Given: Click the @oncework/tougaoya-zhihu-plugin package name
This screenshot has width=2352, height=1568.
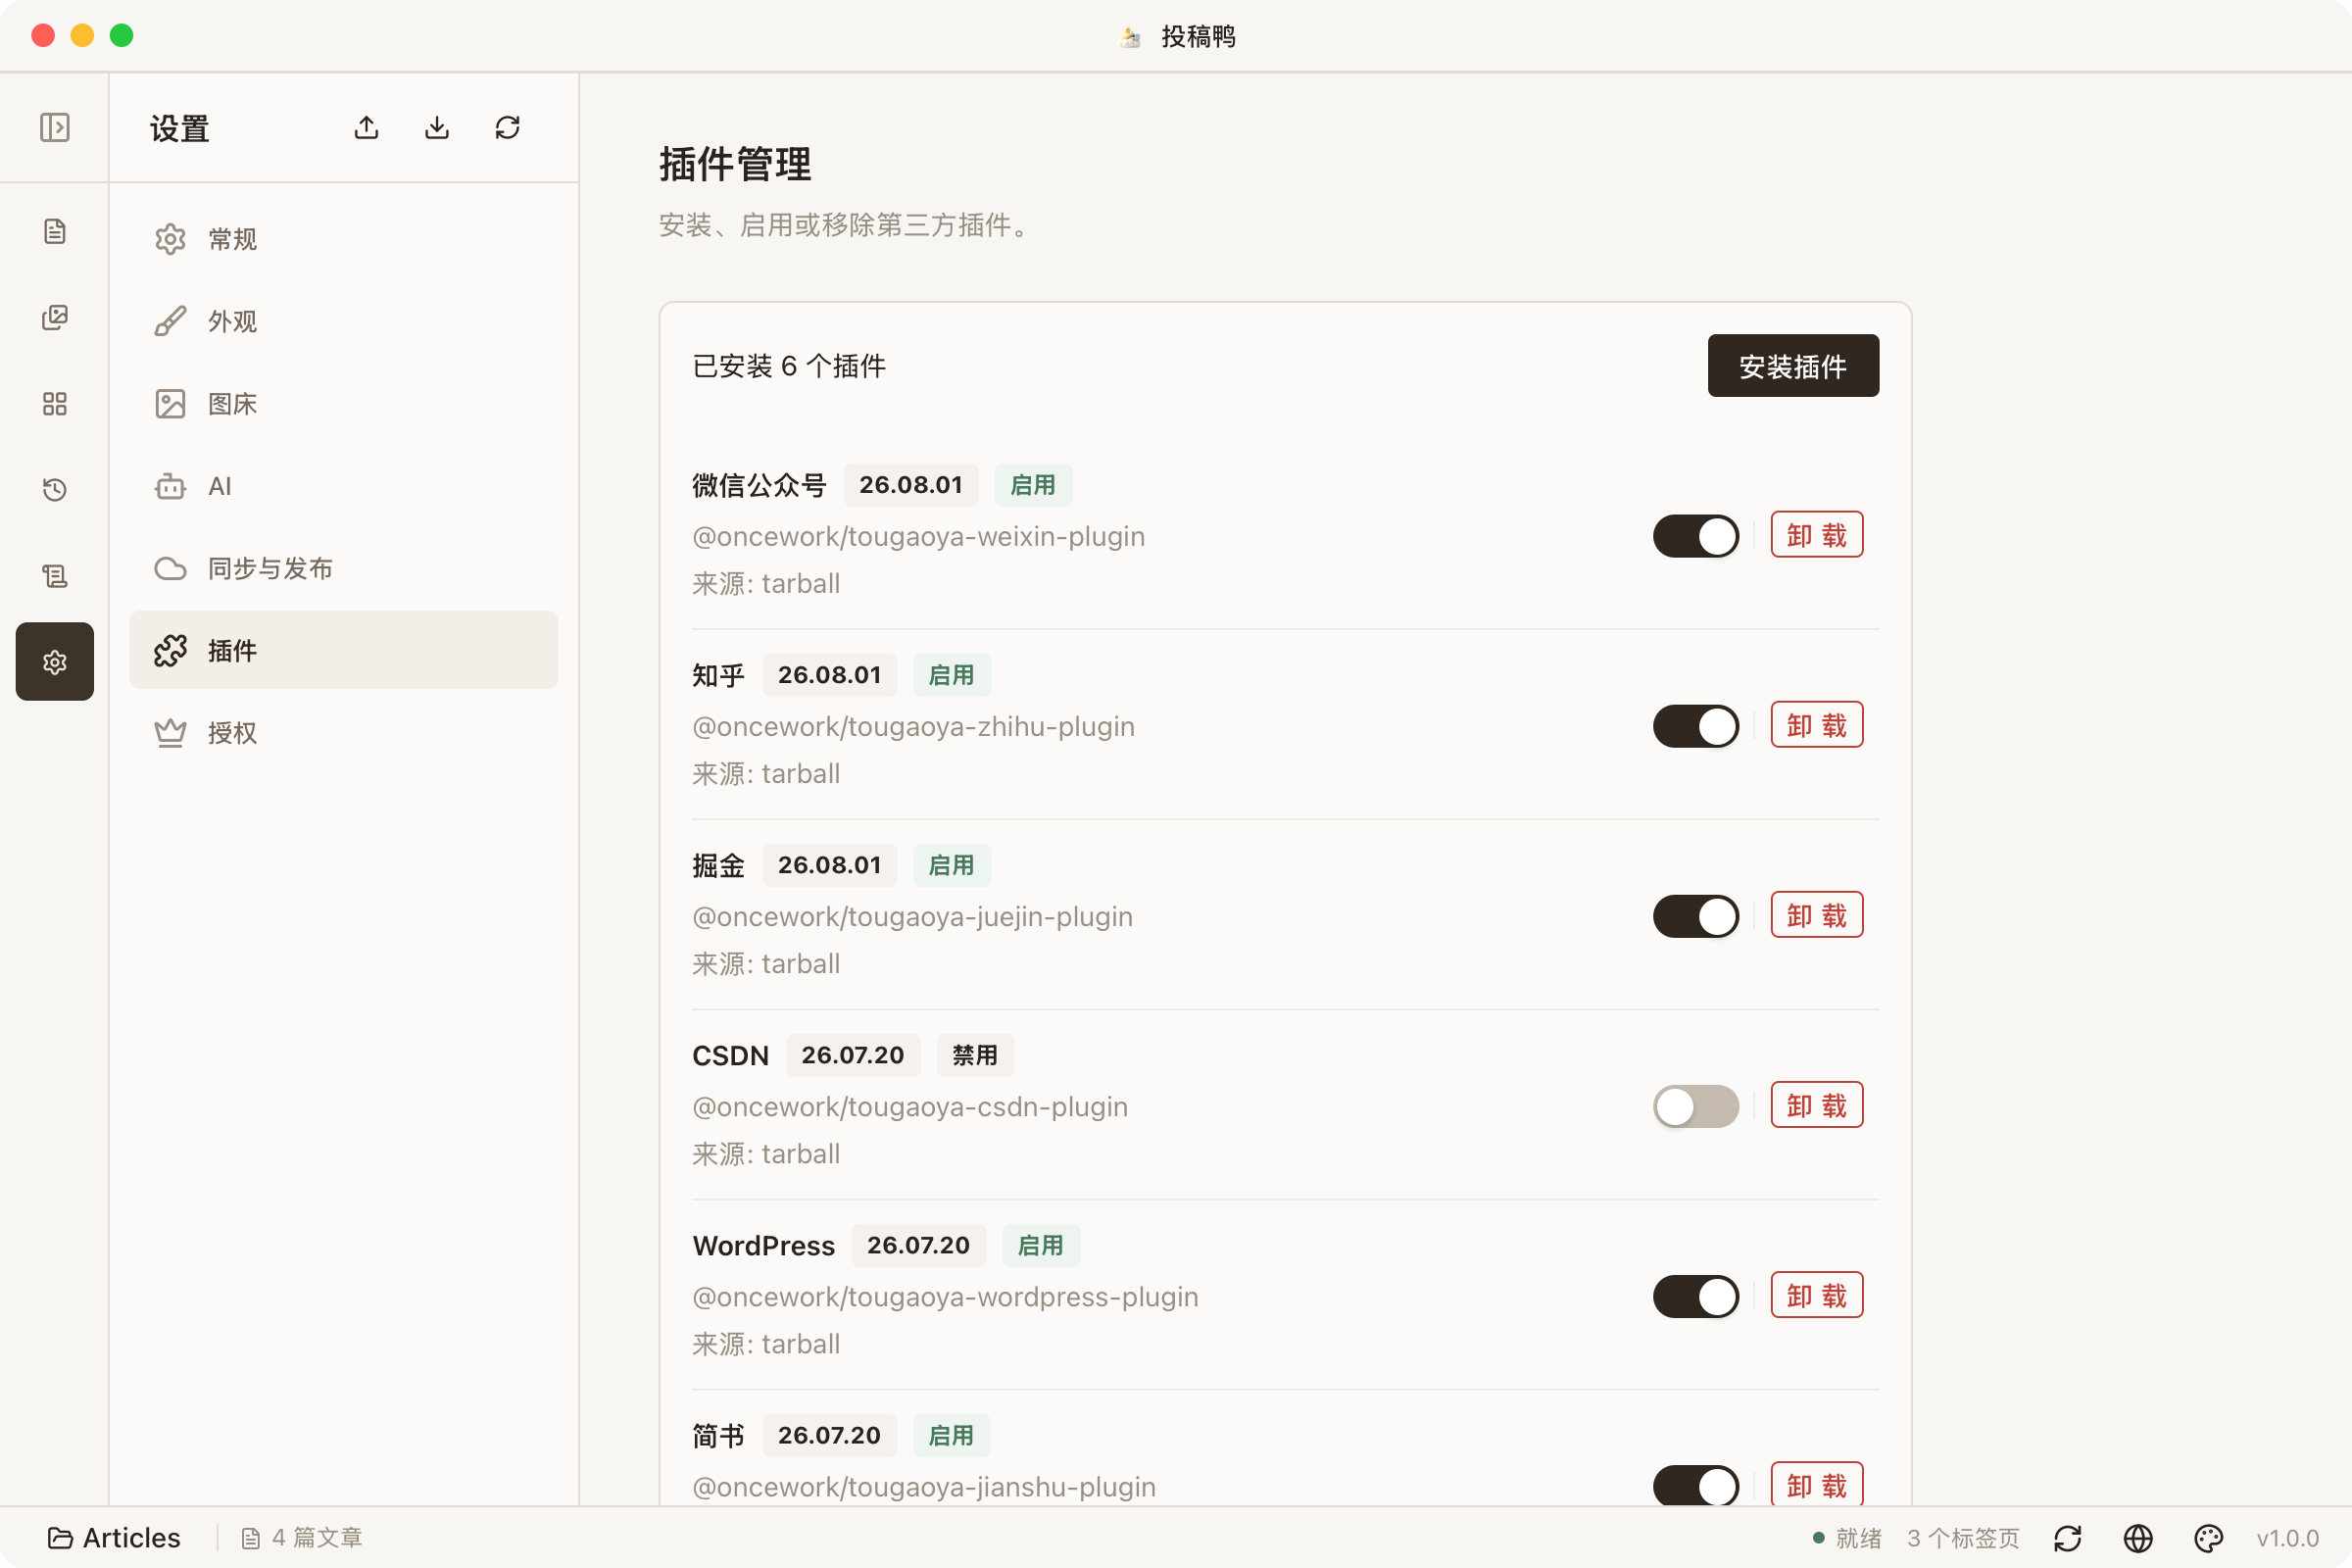Looking at the screenshot, I should tap(913, 726).
